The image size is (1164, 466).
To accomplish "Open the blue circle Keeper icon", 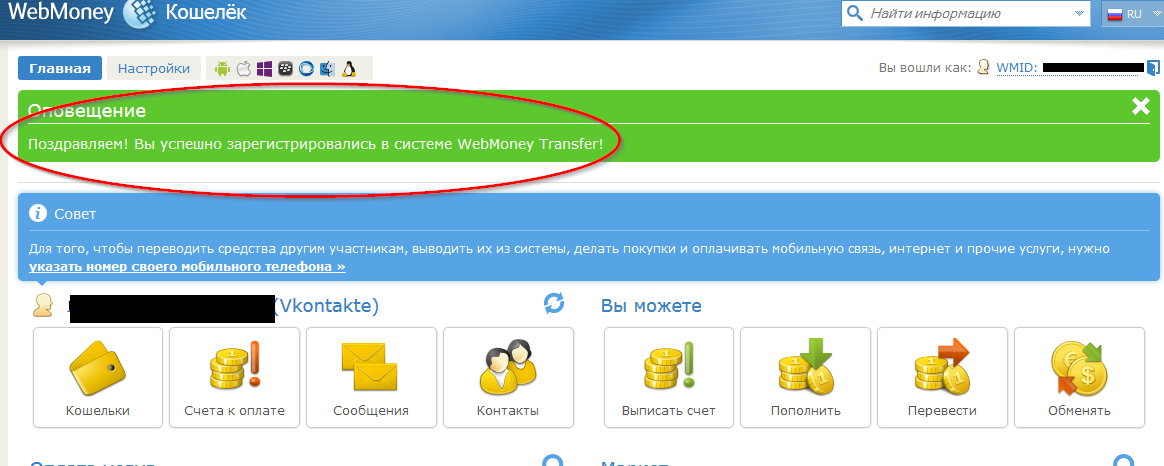I will pos(306,69).
